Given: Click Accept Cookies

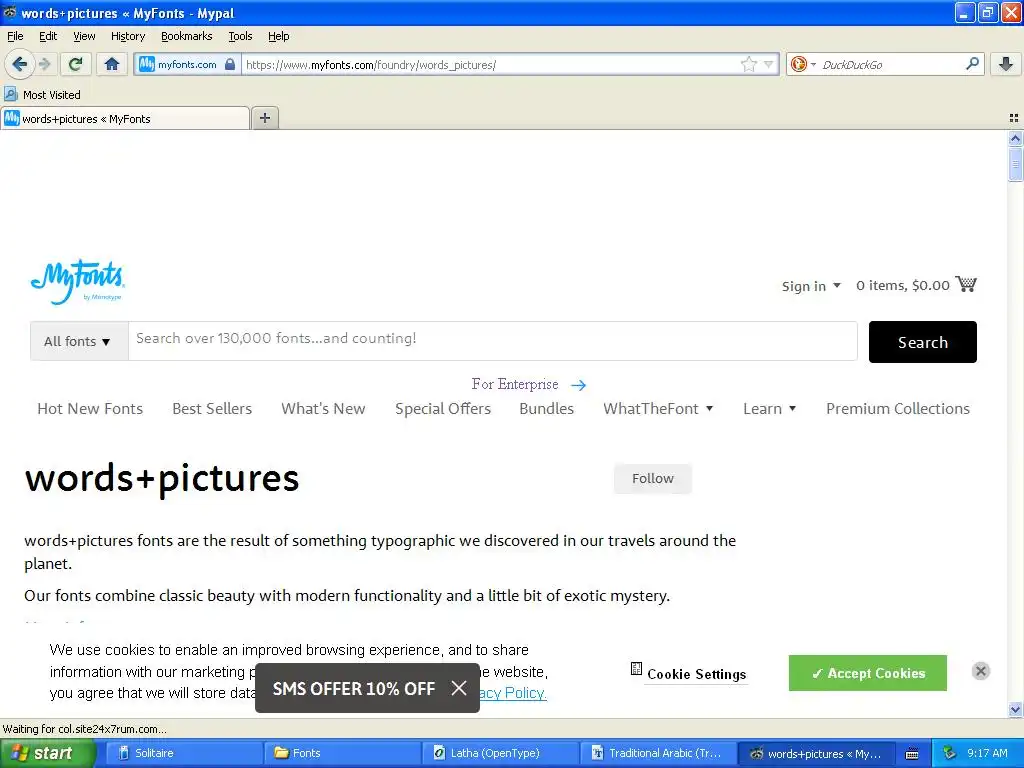Looking at the screenshot, I should (x=868, y=673).
